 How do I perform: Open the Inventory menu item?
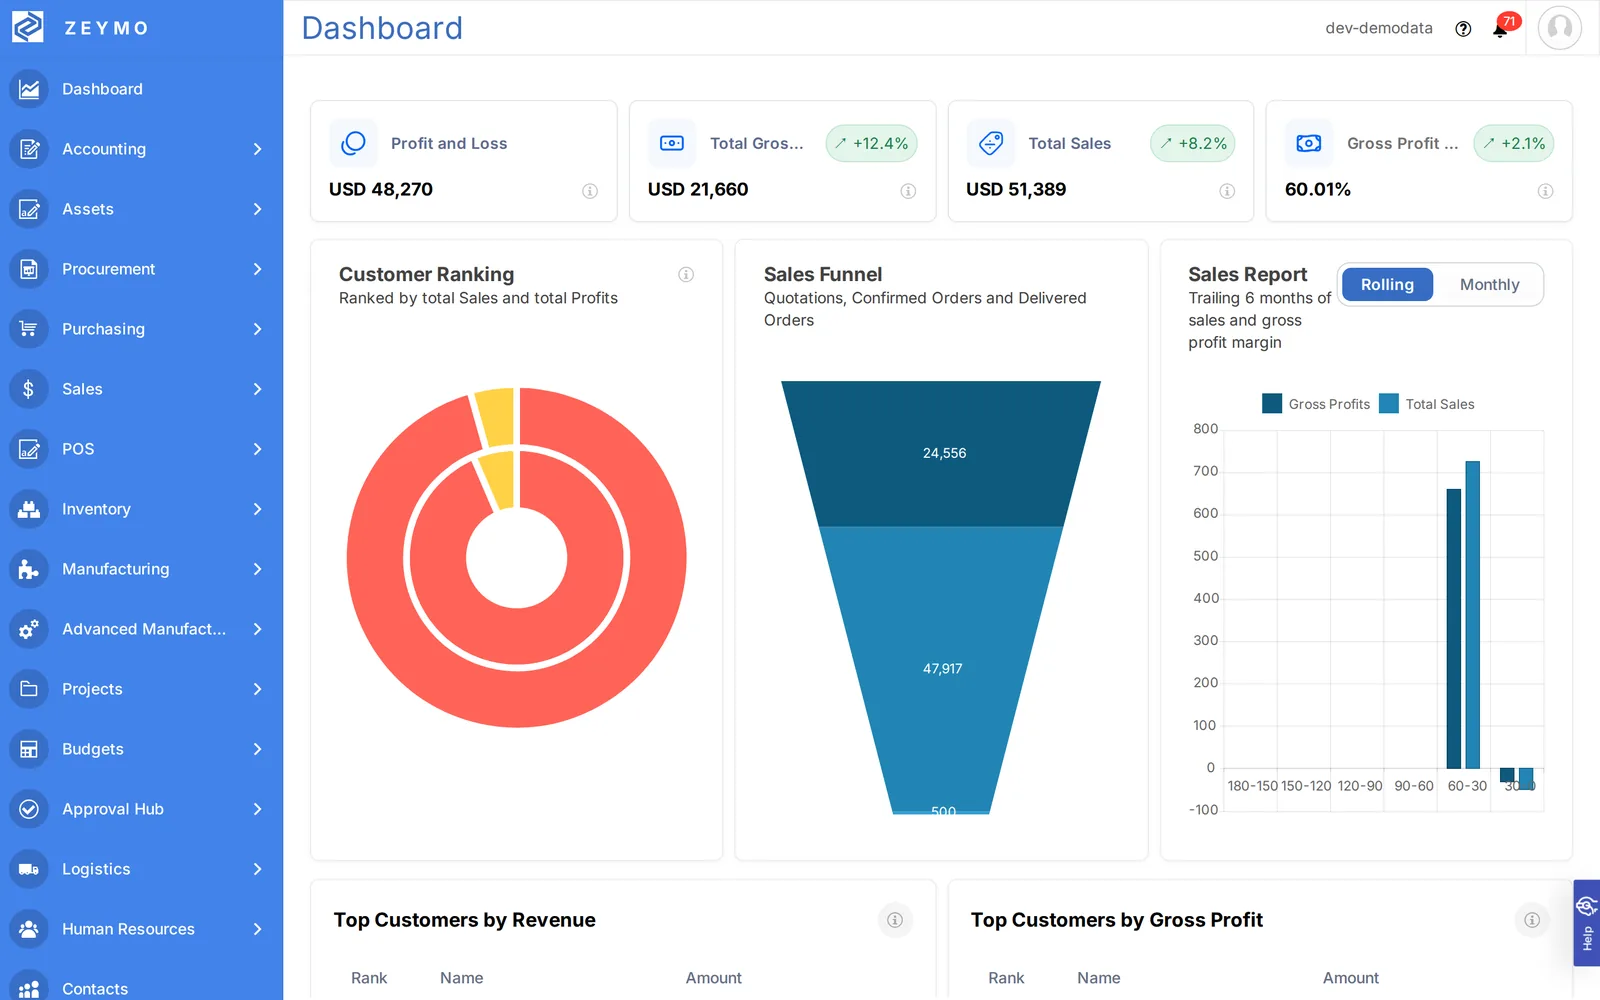(x=141, y=509)
